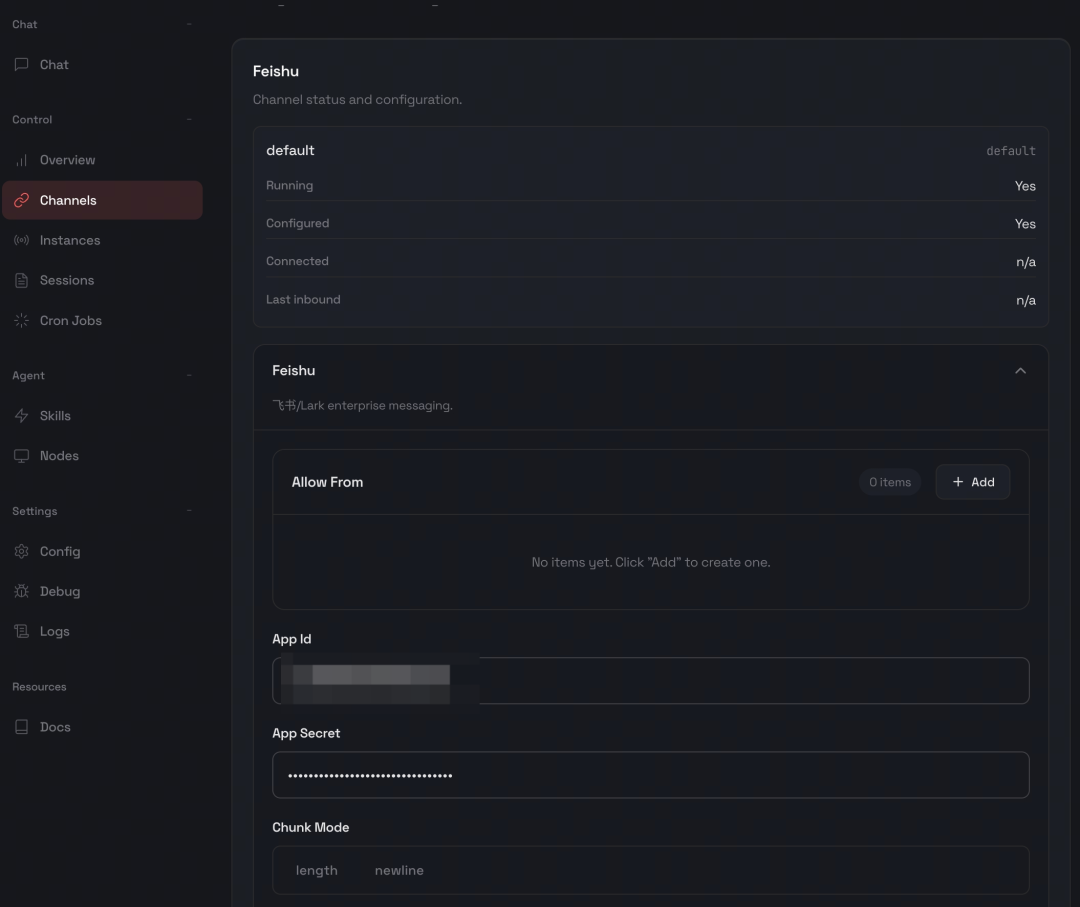Focus the App Secret field
Viewport: 1080px width, 907px height.
(650, 775)
